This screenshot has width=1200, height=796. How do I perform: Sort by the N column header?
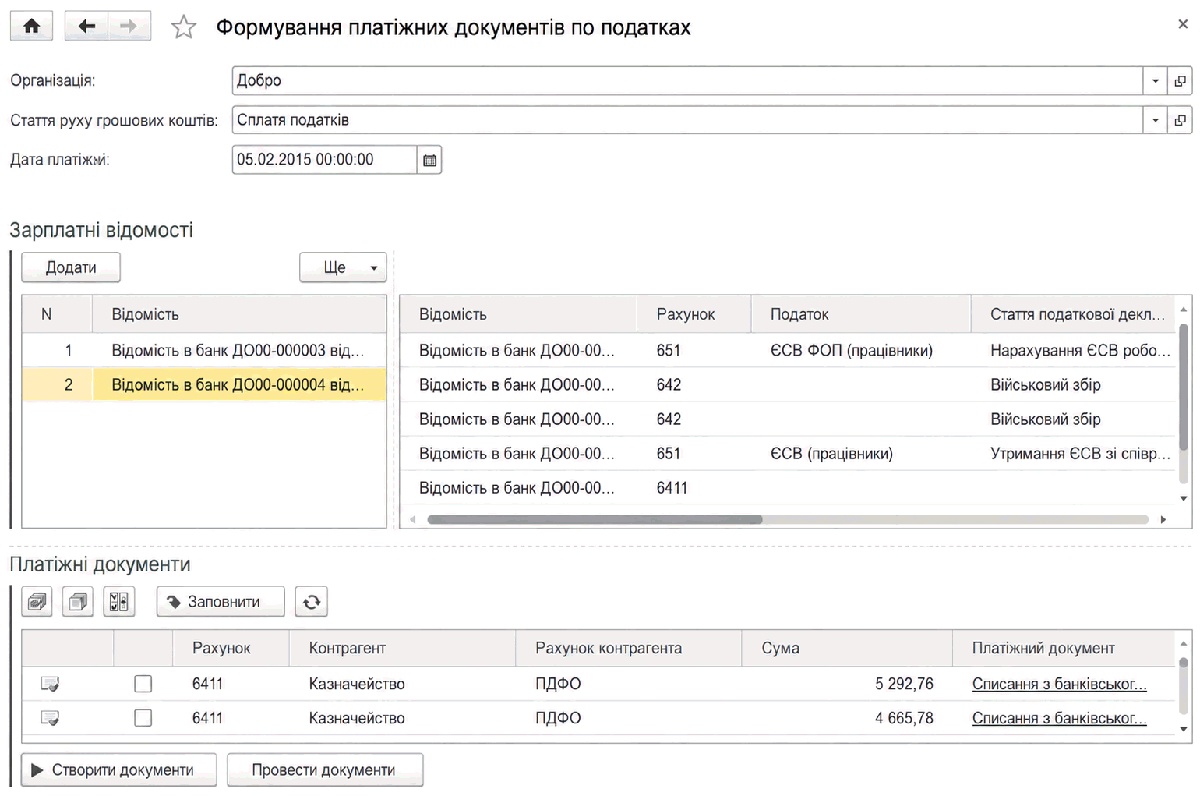(57, 314)
